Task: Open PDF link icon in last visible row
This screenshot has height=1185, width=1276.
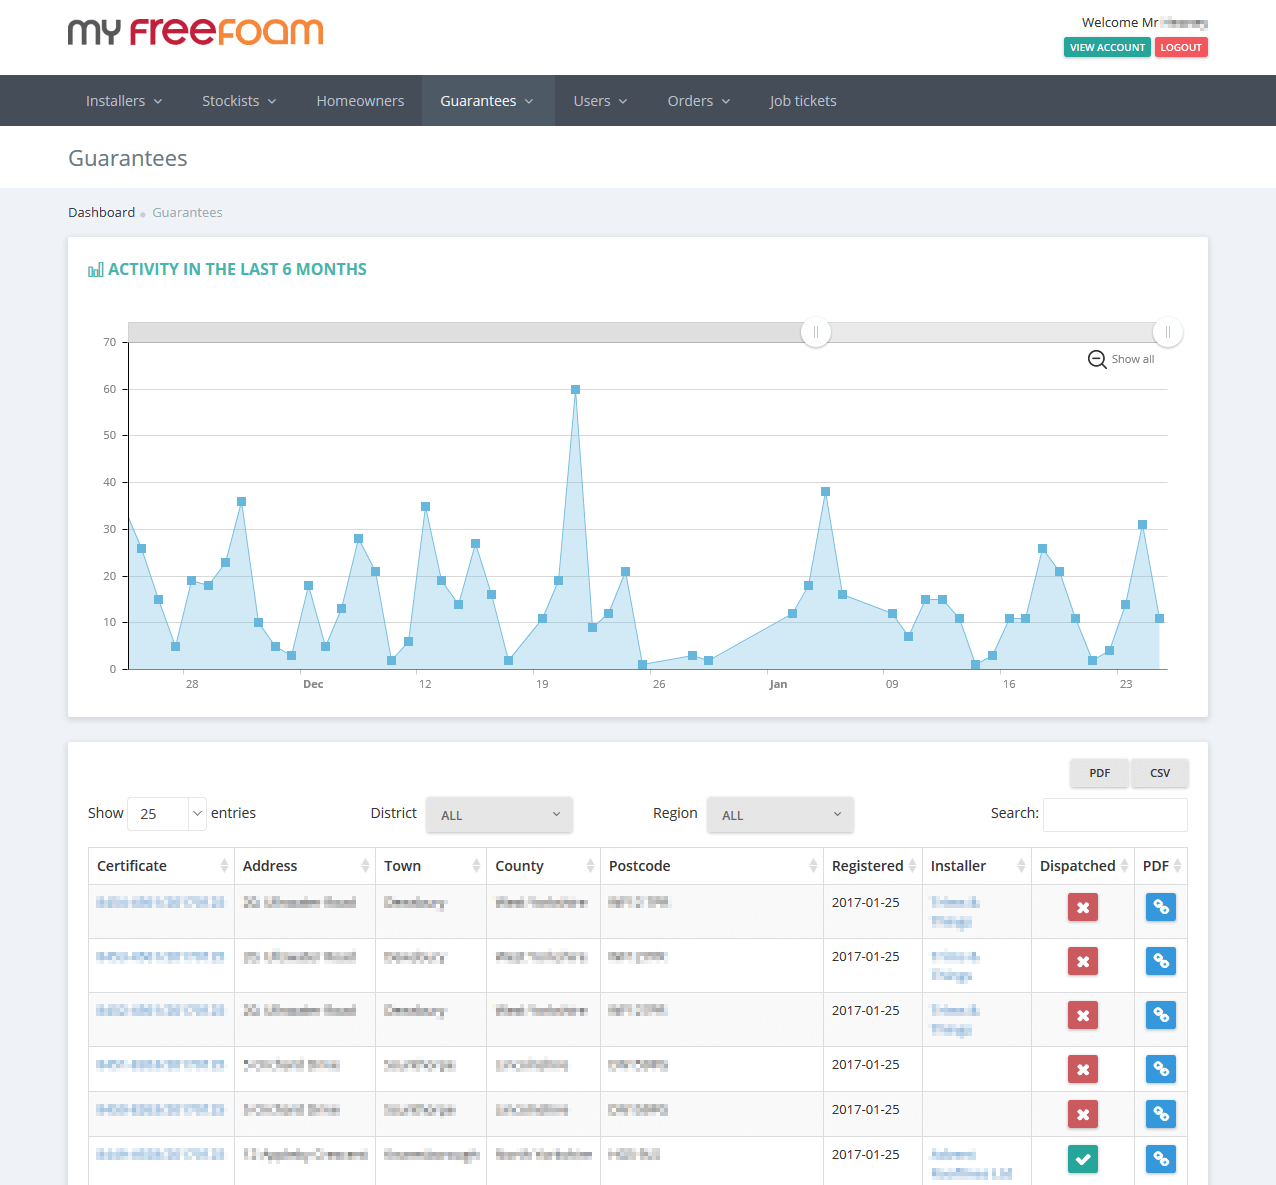Action: point(1160,1159)
